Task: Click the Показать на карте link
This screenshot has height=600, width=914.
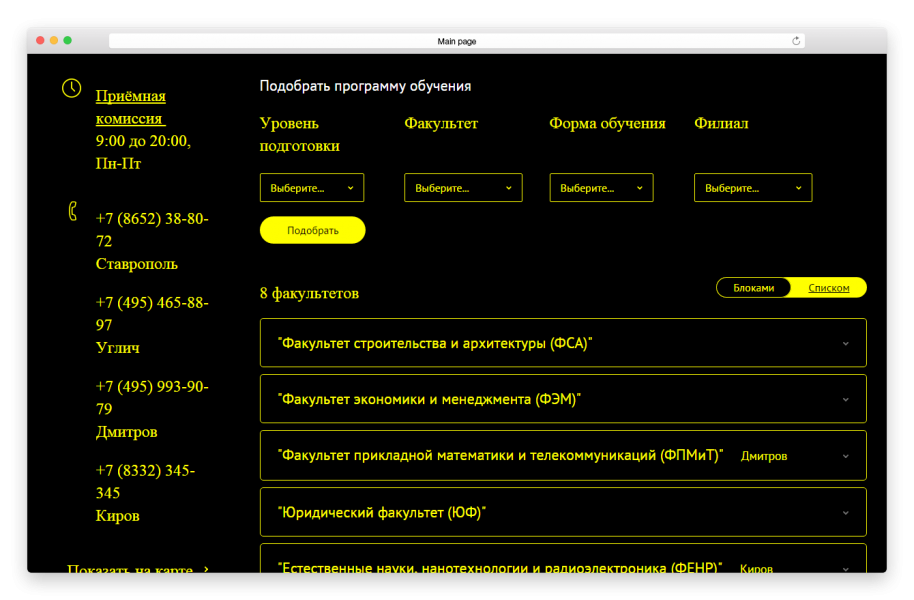Action: coord(130,569)
